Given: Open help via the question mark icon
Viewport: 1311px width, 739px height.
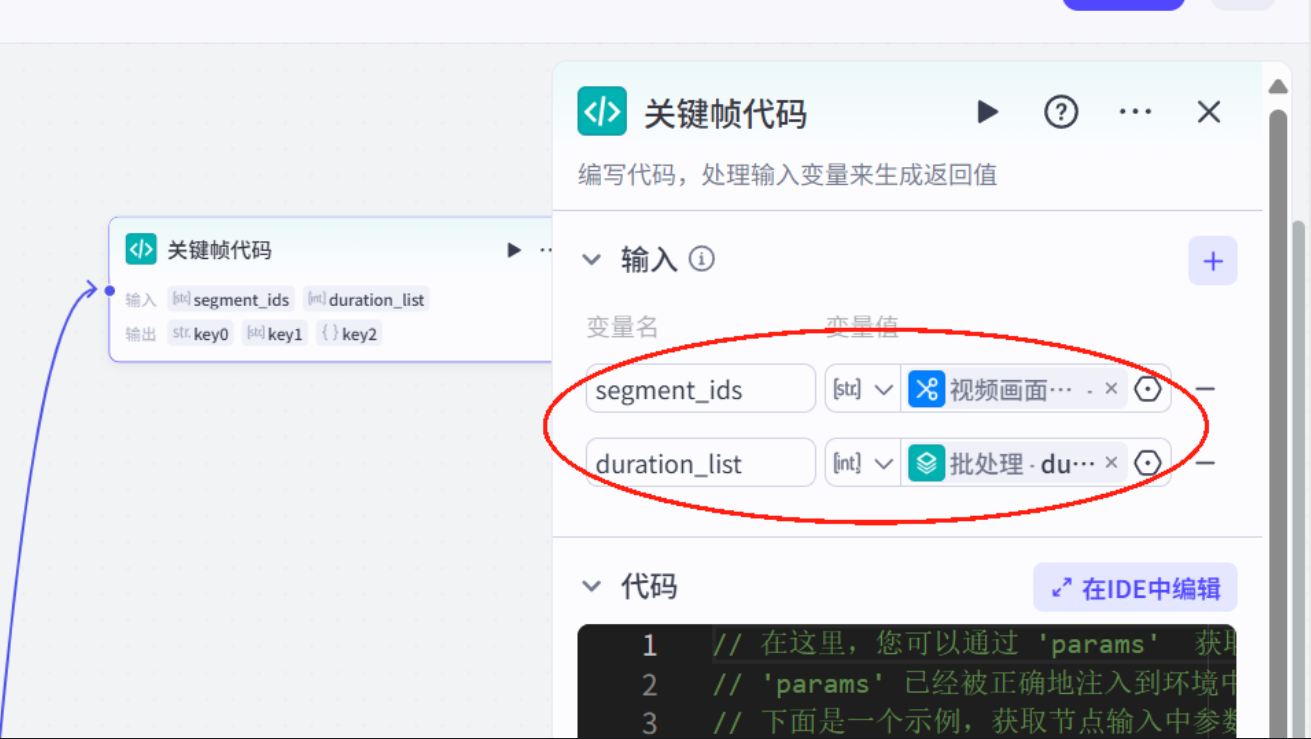Looking at the screenshot, I should point(1061,112).
